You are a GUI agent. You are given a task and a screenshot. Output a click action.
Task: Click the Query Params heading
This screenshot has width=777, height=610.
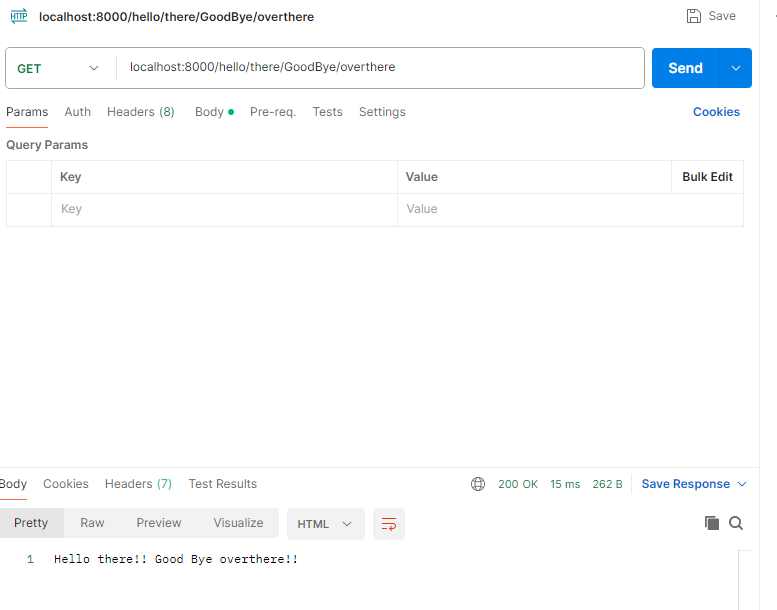coord(47,145)
